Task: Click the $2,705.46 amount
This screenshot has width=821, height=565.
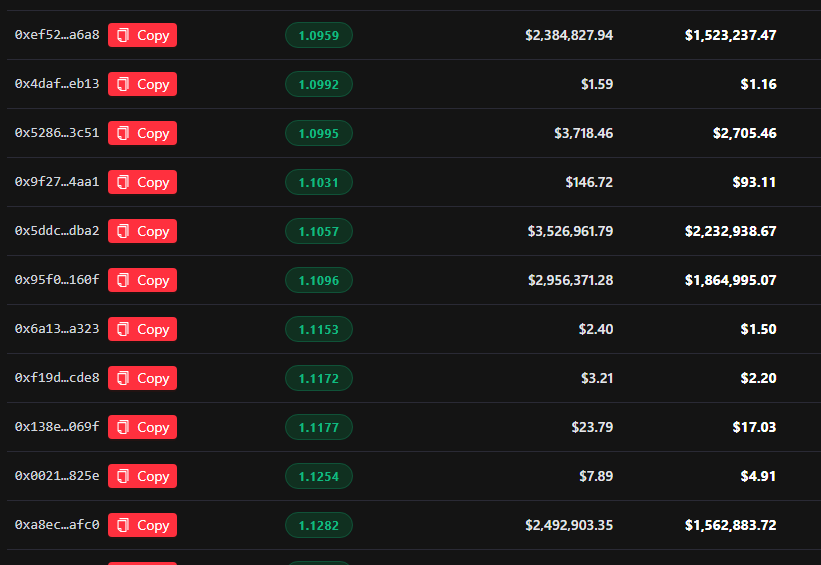Action: coord(745,133)
